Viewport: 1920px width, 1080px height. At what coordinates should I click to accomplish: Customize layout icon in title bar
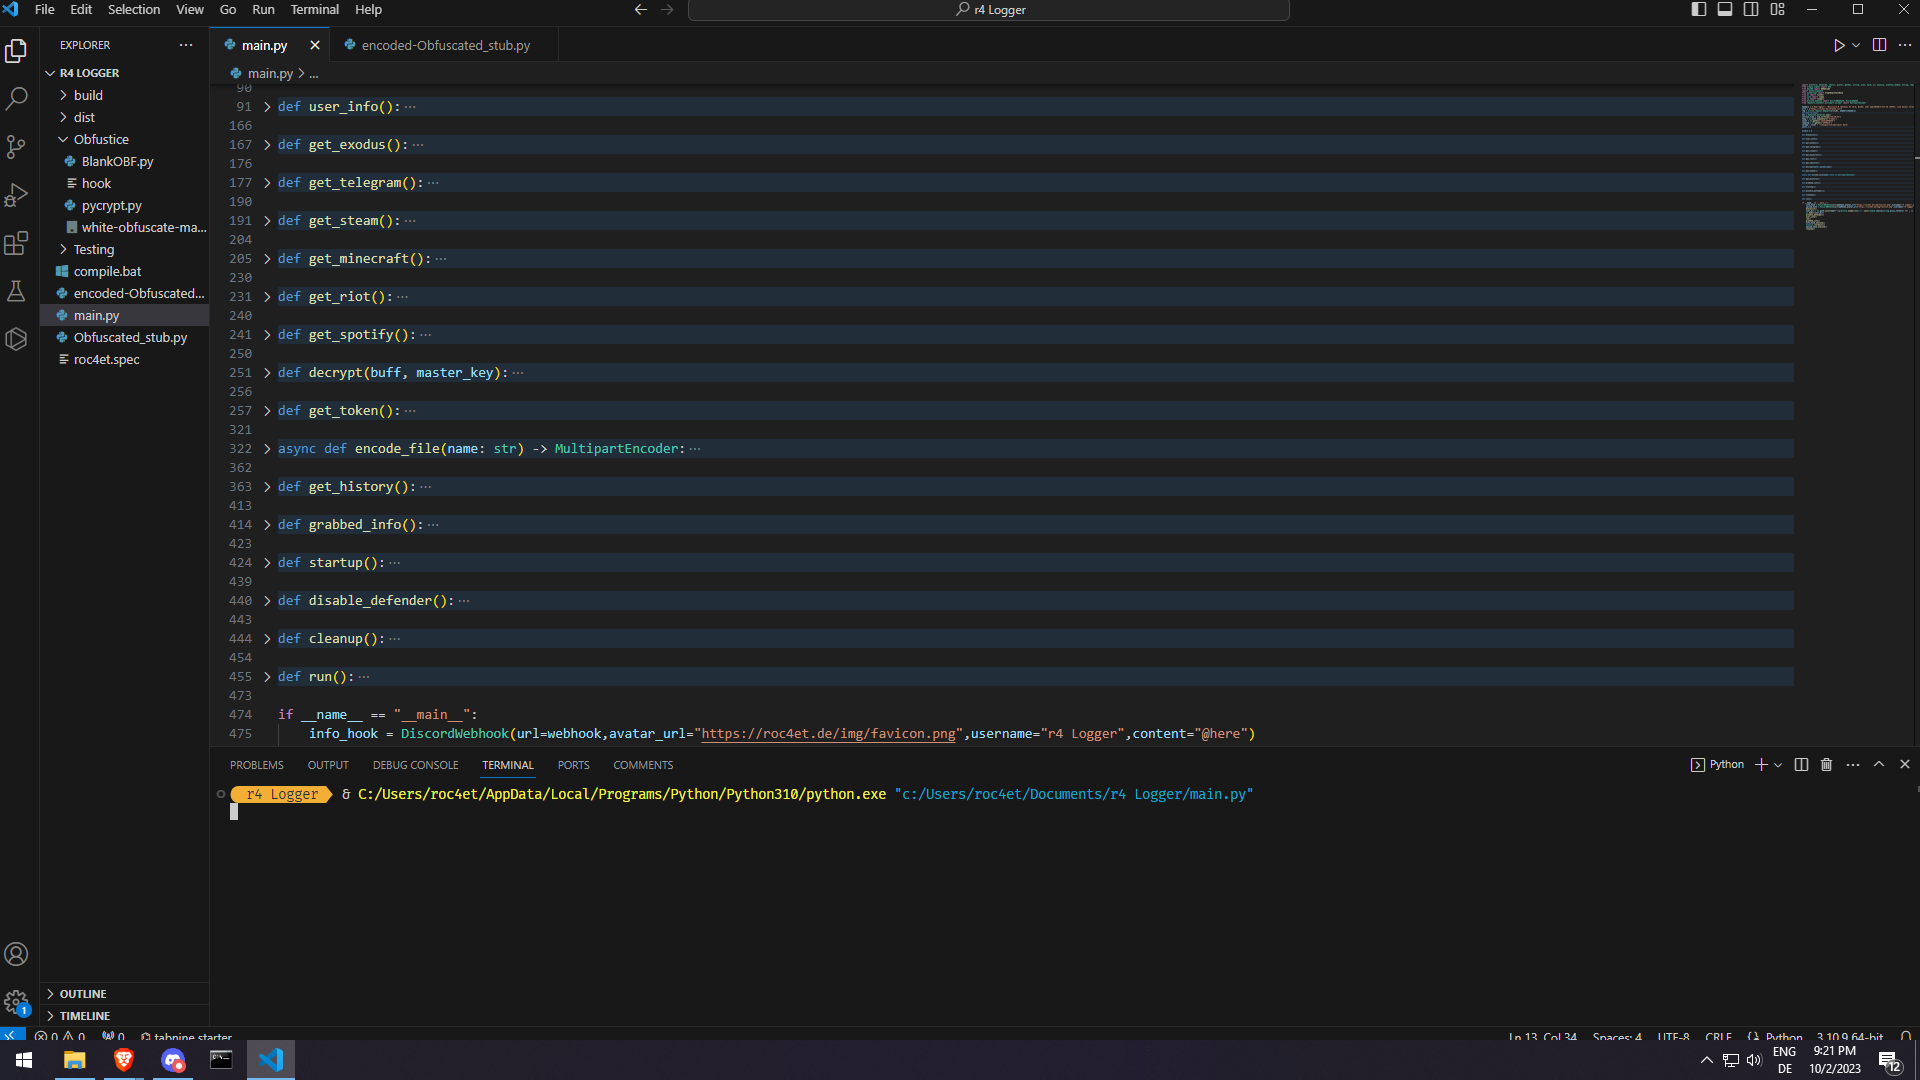click(1777, 10)
